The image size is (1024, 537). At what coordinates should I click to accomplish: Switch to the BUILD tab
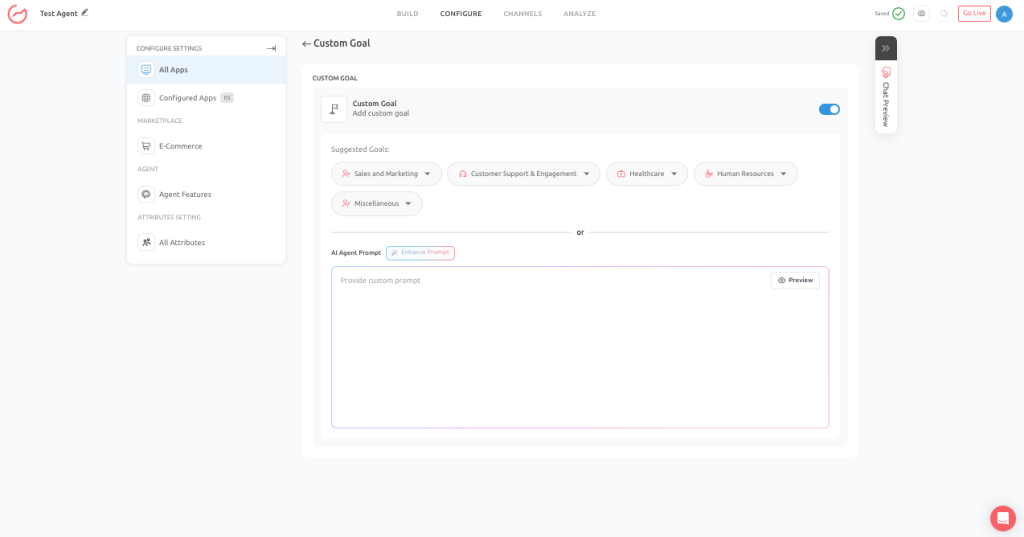click(408, 14)
